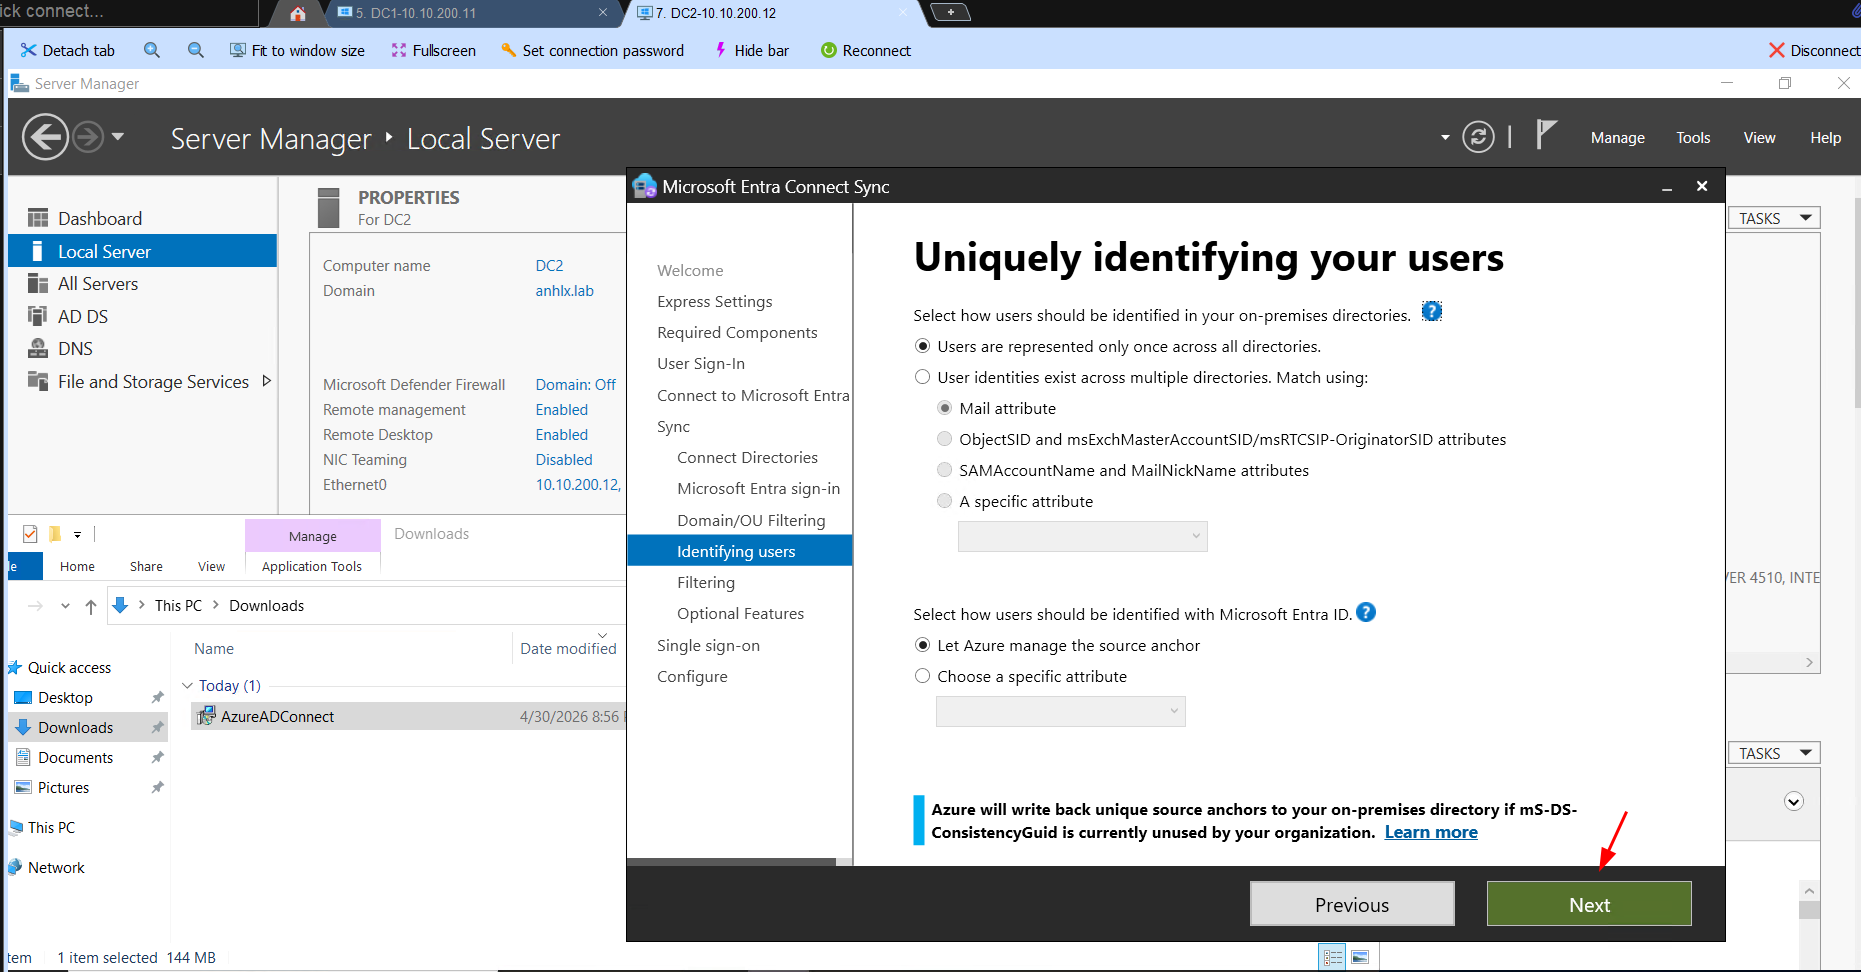Open the Home tab in File Explorer
Image resolution: width=1861 pixels, height=972 pixels.
click(x=77, y=566)
